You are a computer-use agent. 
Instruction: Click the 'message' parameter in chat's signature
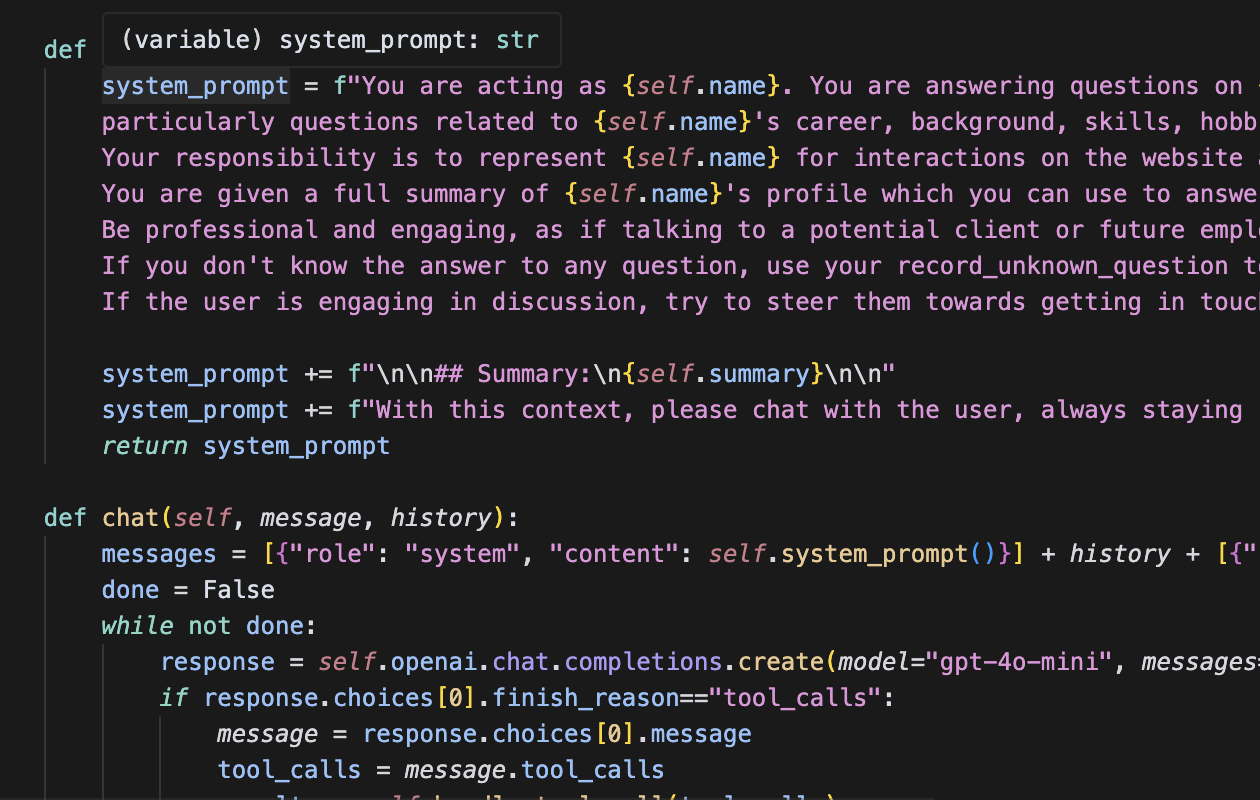pyautogui.click(x=311, y=518)
